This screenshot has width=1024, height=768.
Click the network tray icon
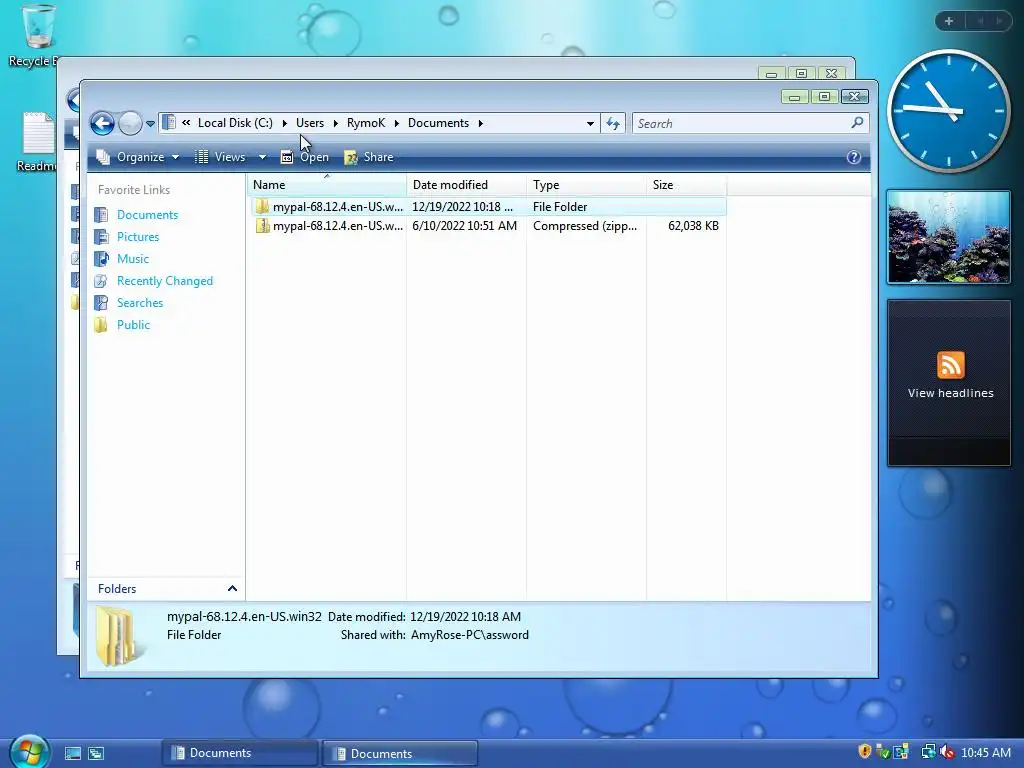click(927, 752)
